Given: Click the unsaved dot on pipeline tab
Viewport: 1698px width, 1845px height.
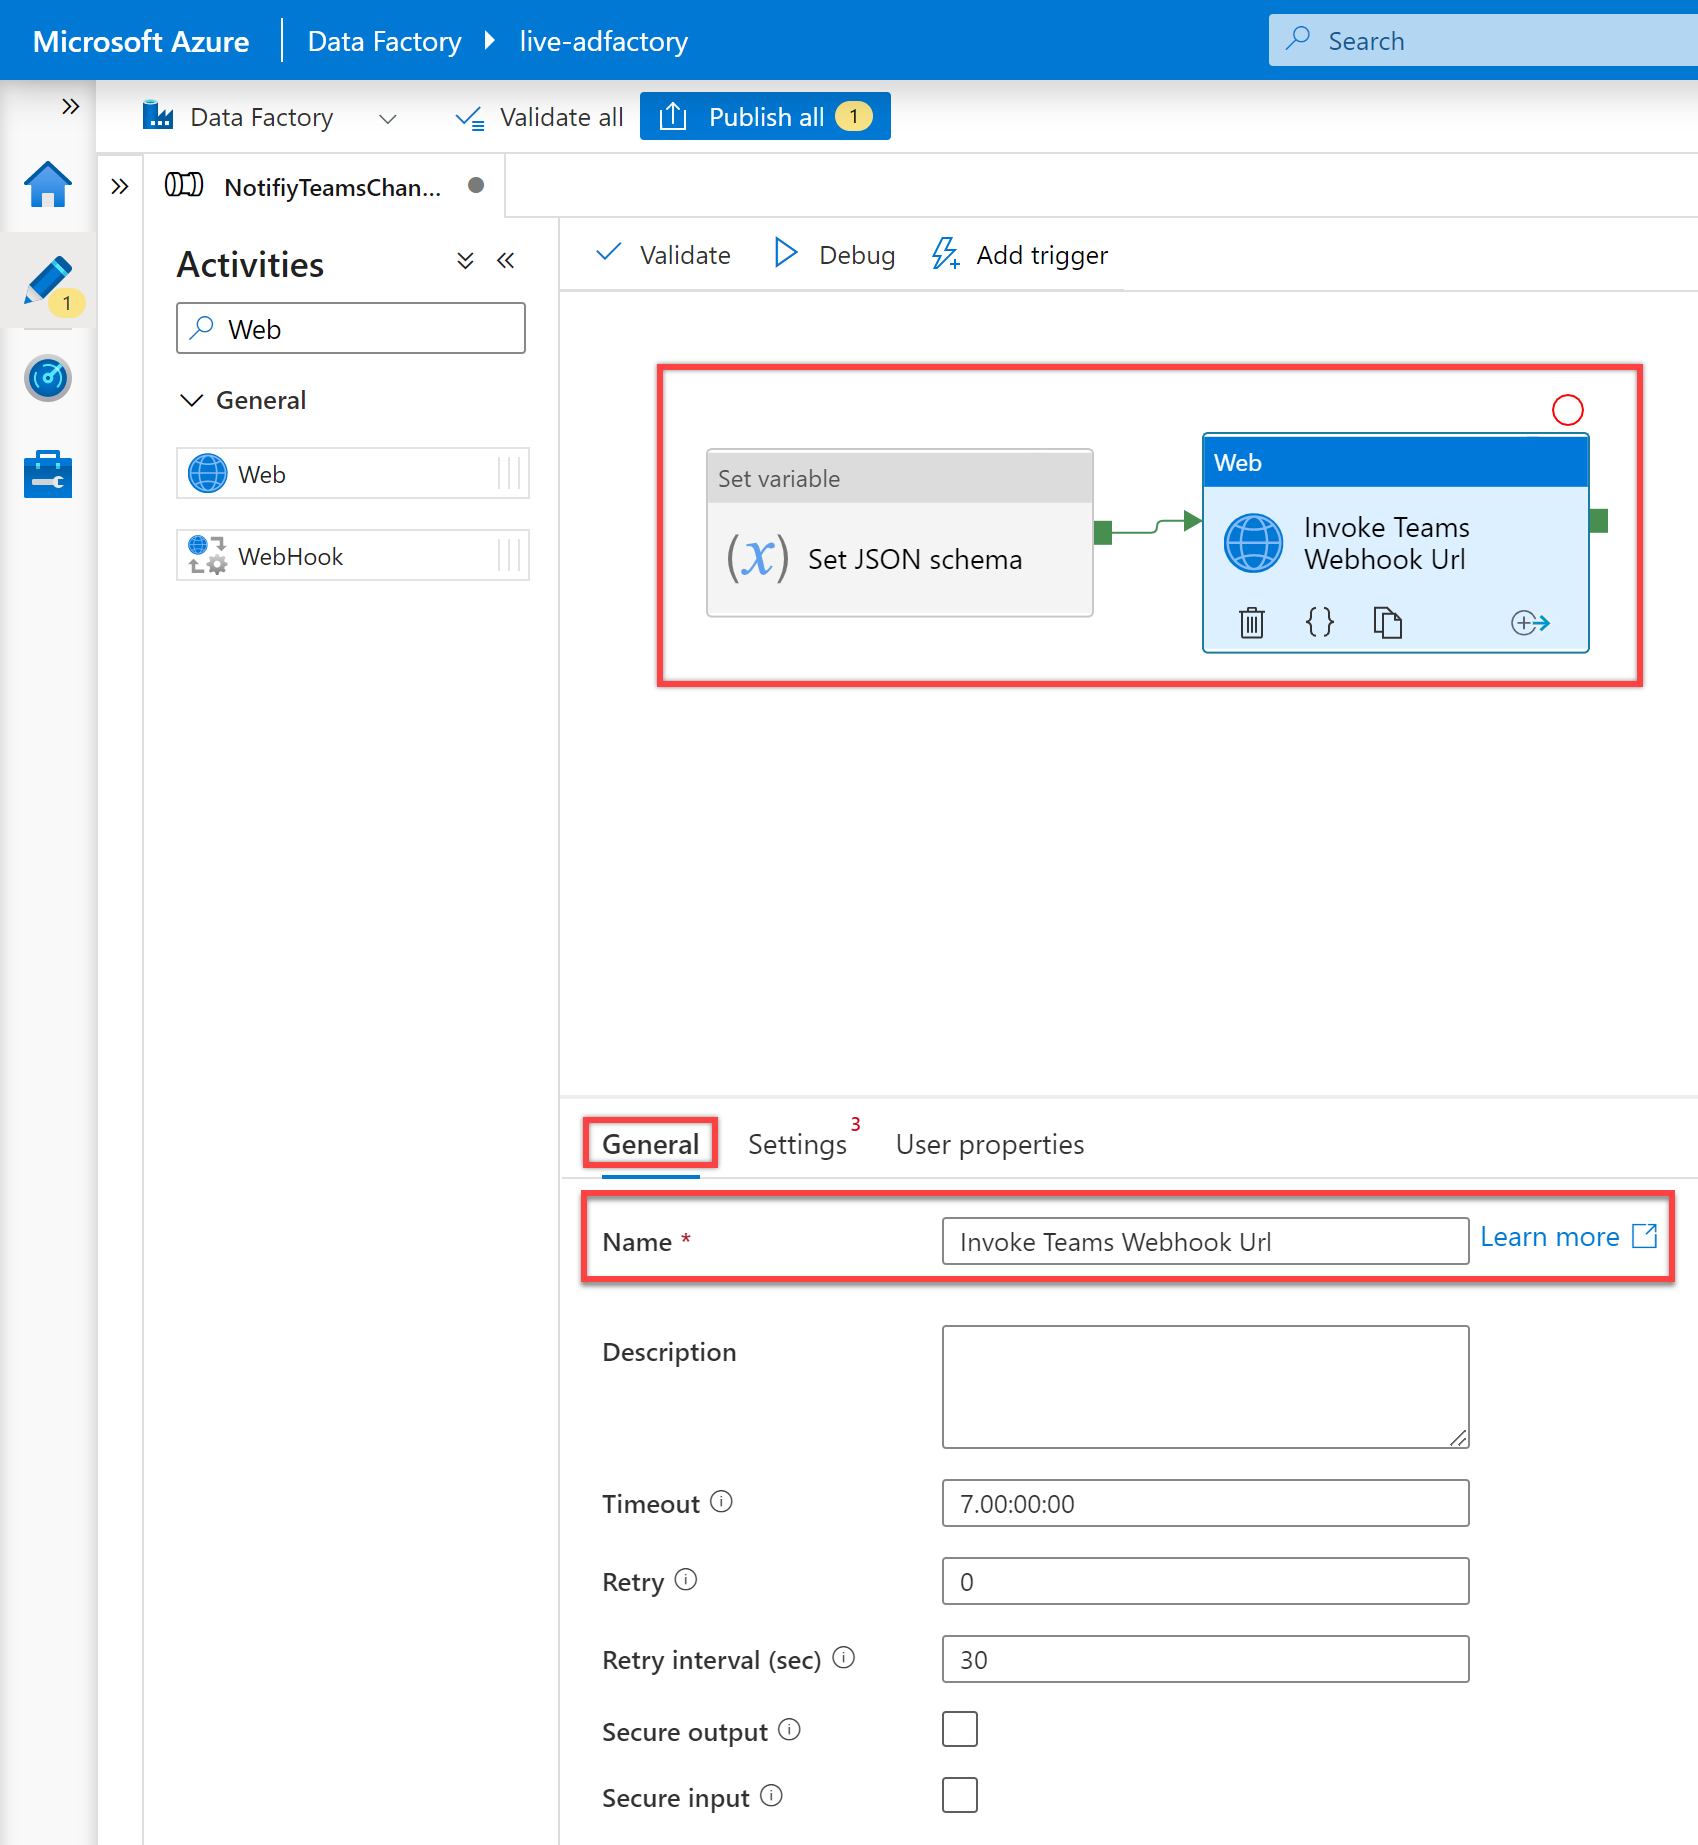Looking at the screenshot, I should point(476,185).
